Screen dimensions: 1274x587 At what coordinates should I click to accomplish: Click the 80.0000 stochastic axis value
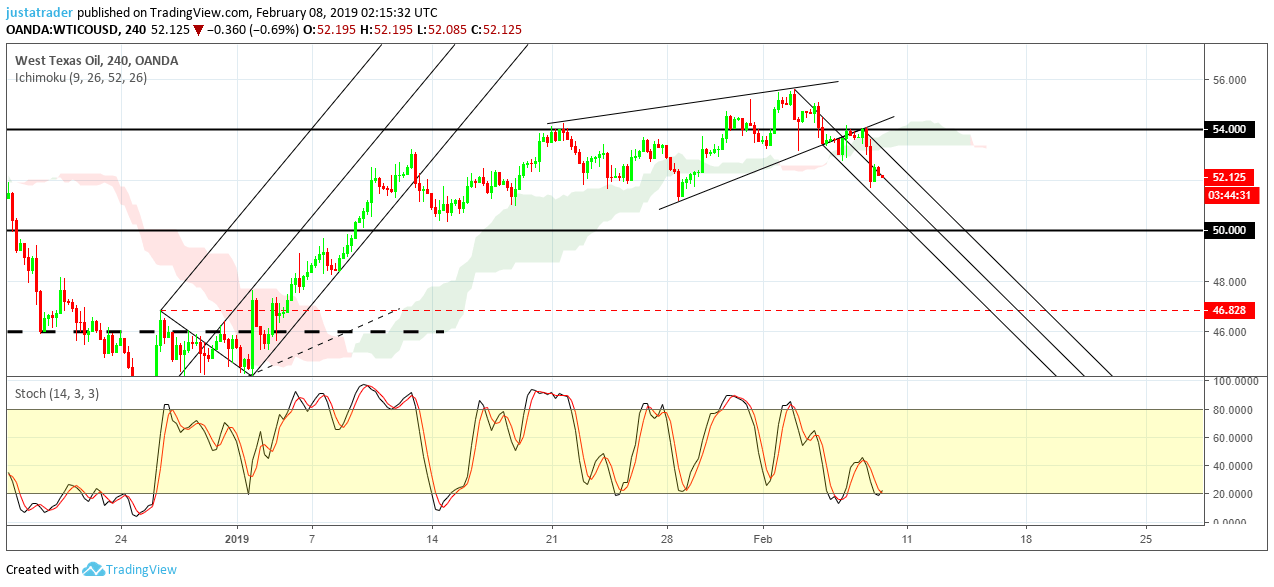1232,409
